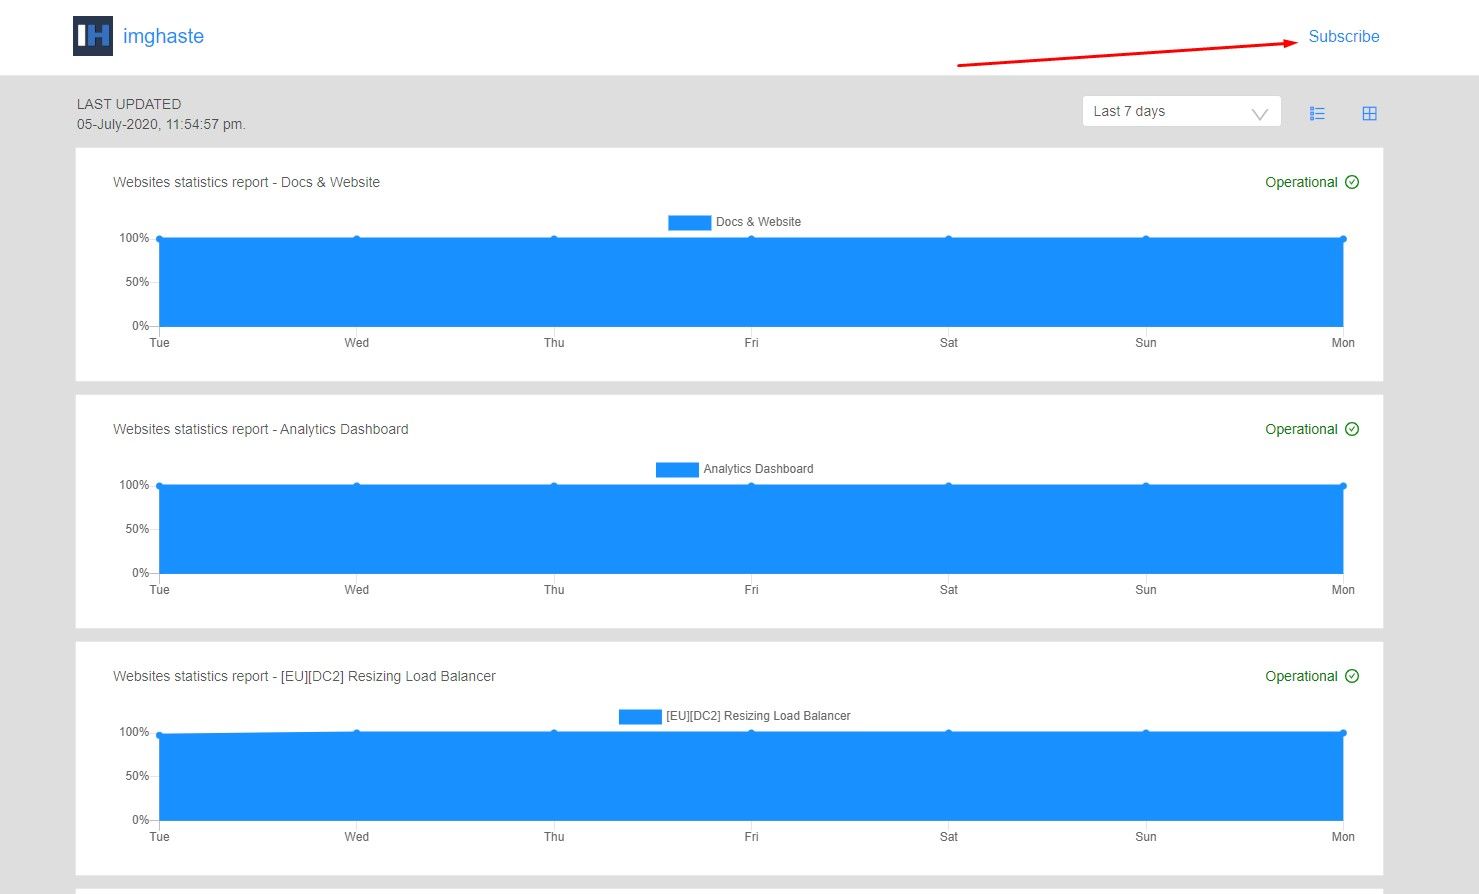Click the imghaste logo icon
This screenshot has width=1479, height=894.
pos(92,36)
